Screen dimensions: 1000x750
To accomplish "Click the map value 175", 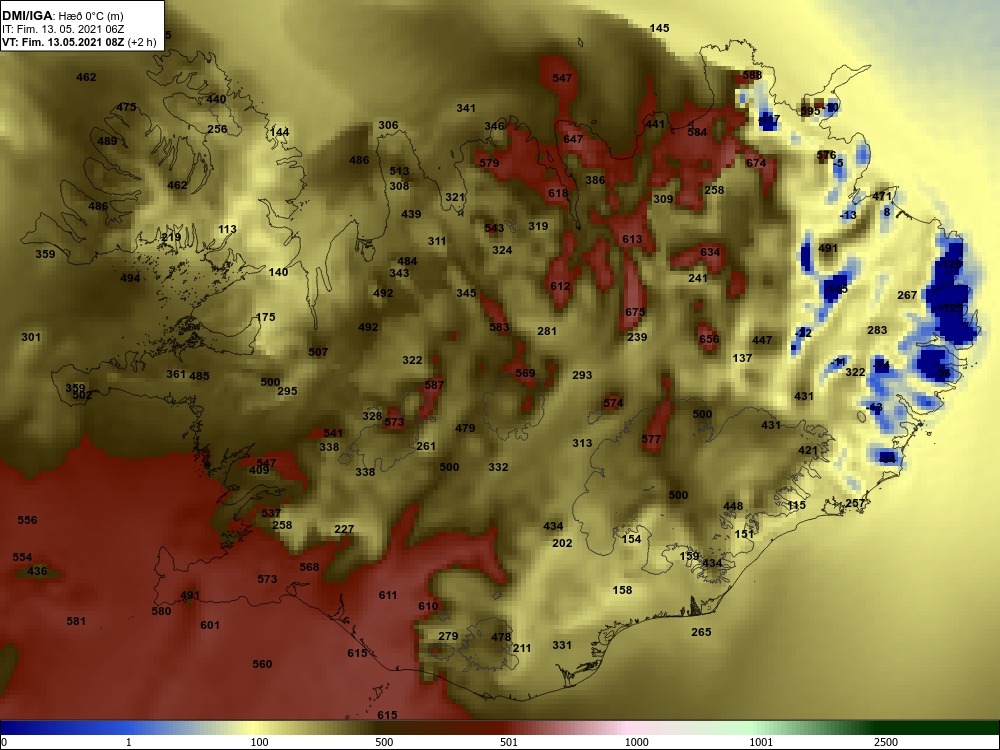I will [x=265, y=317].
